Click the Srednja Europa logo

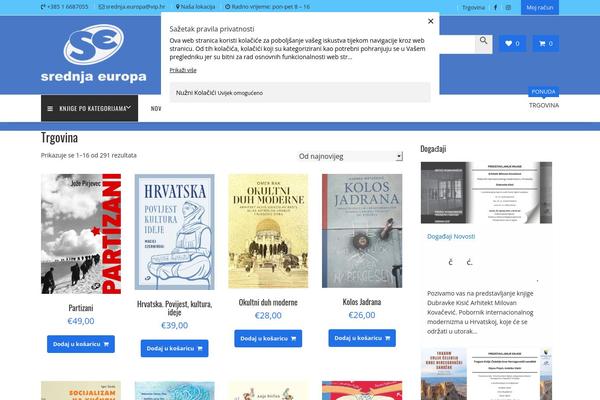94,53
